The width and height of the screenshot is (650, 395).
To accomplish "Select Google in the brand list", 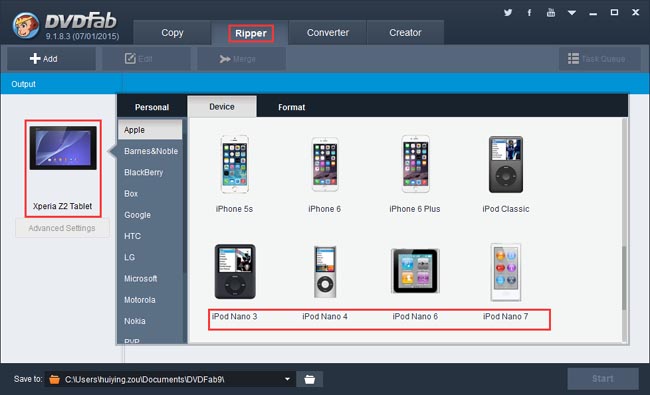I will (x=150, y=215).
